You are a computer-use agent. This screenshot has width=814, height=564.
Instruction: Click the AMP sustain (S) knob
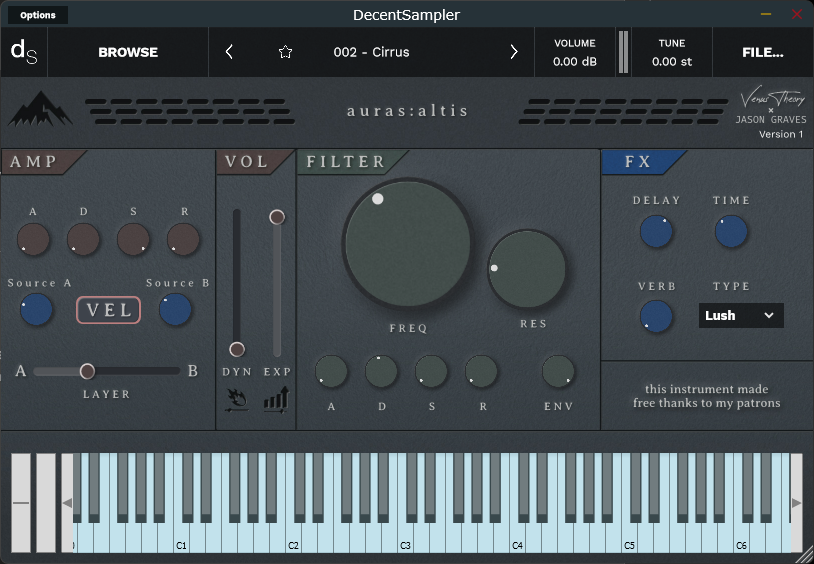133,239
